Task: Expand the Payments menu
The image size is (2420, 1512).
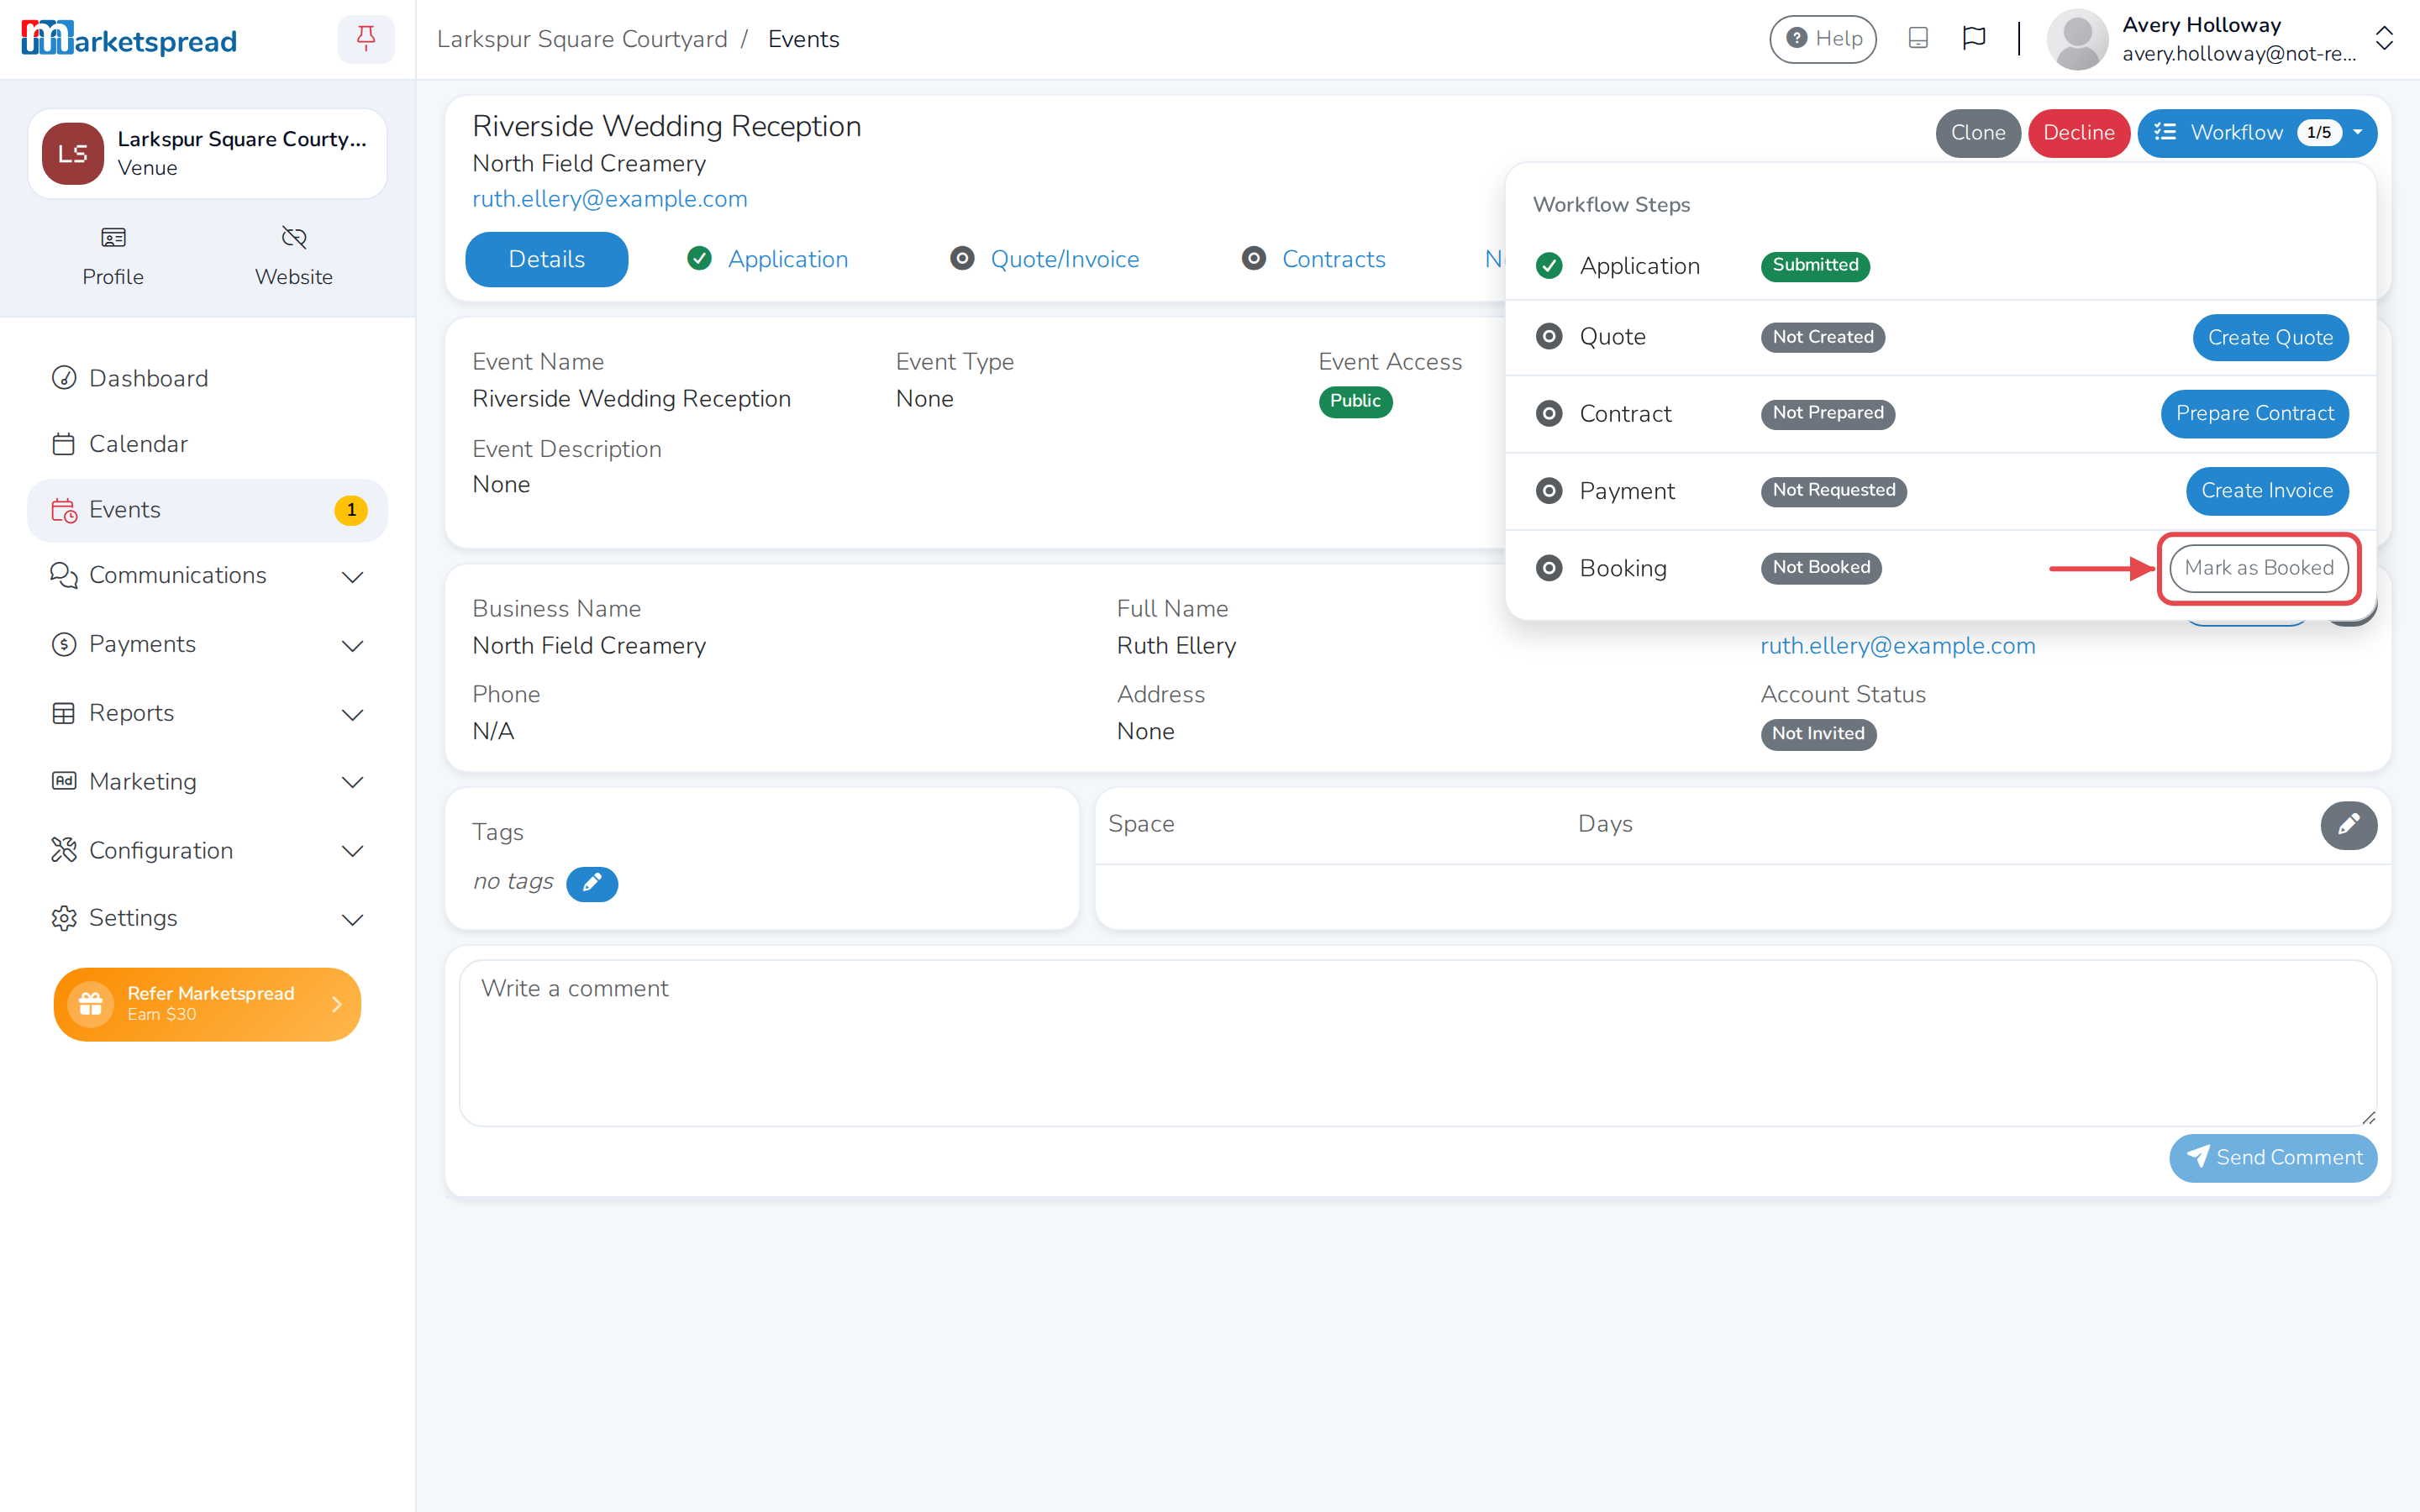Action: click(207, 645)
